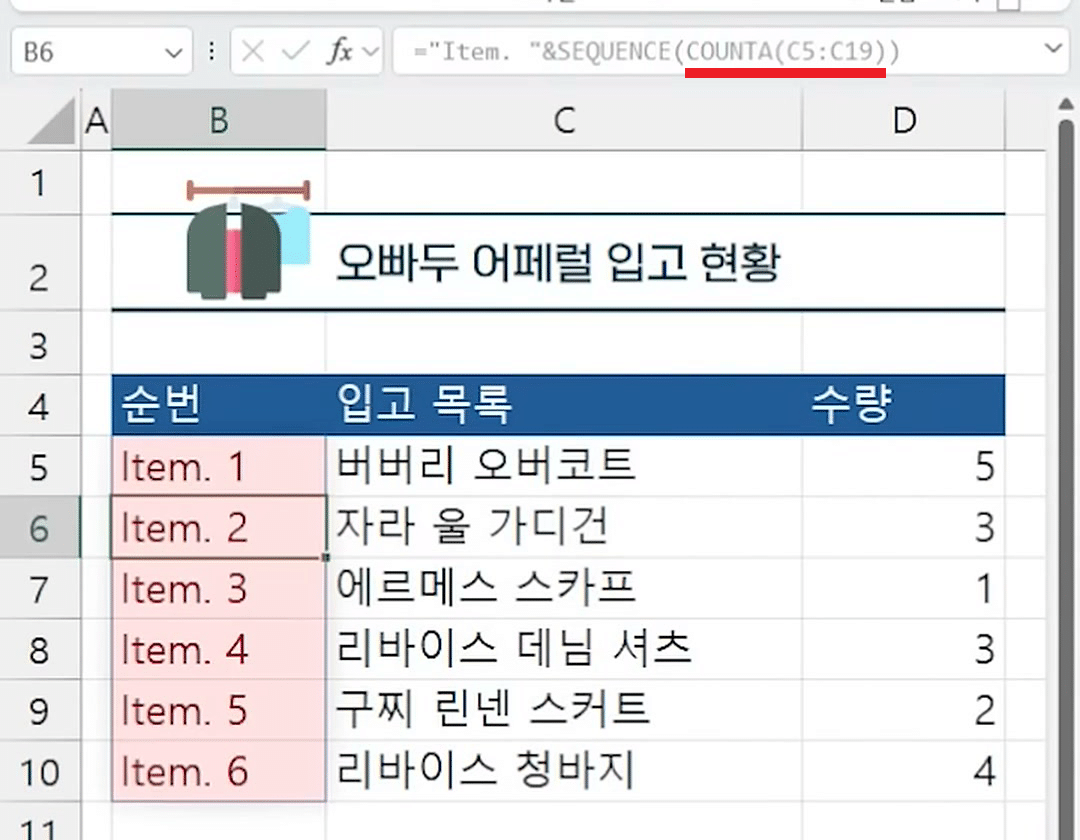Select column C header
Screen dimensions: 1080x840
[564, 120]
